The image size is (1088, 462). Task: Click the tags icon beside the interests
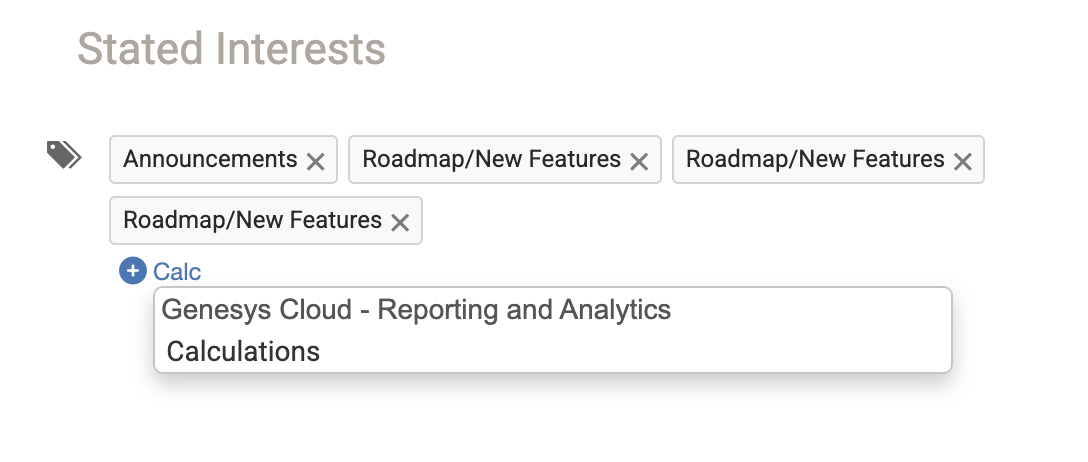coord(64,155)
